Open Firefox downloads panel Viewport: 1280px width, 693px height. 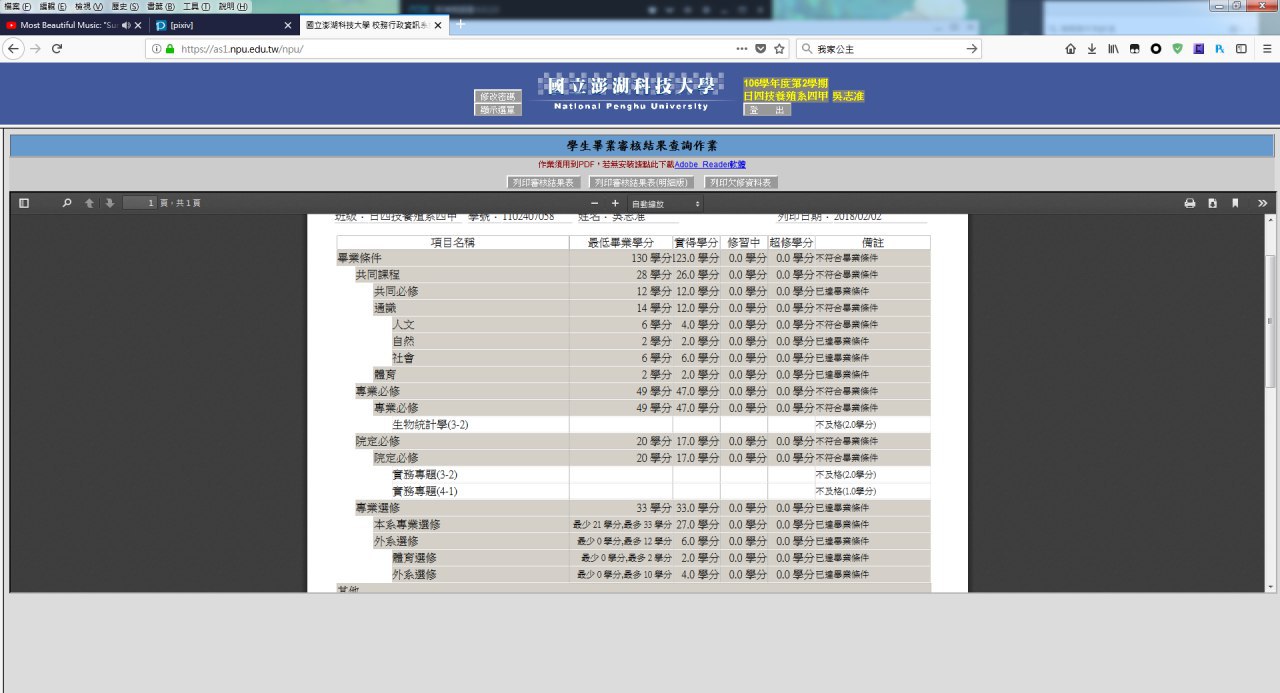click(x=1091, y=49)
